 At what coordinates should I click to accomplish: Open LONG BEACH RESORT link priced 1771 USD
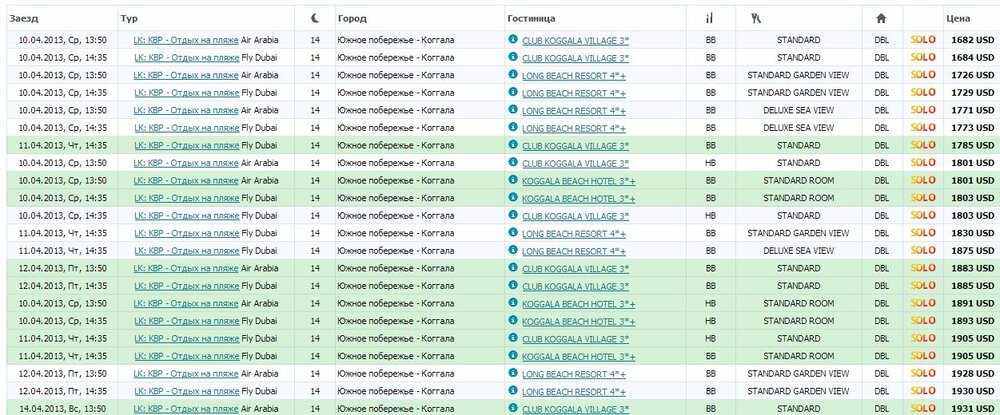point(574,110)
